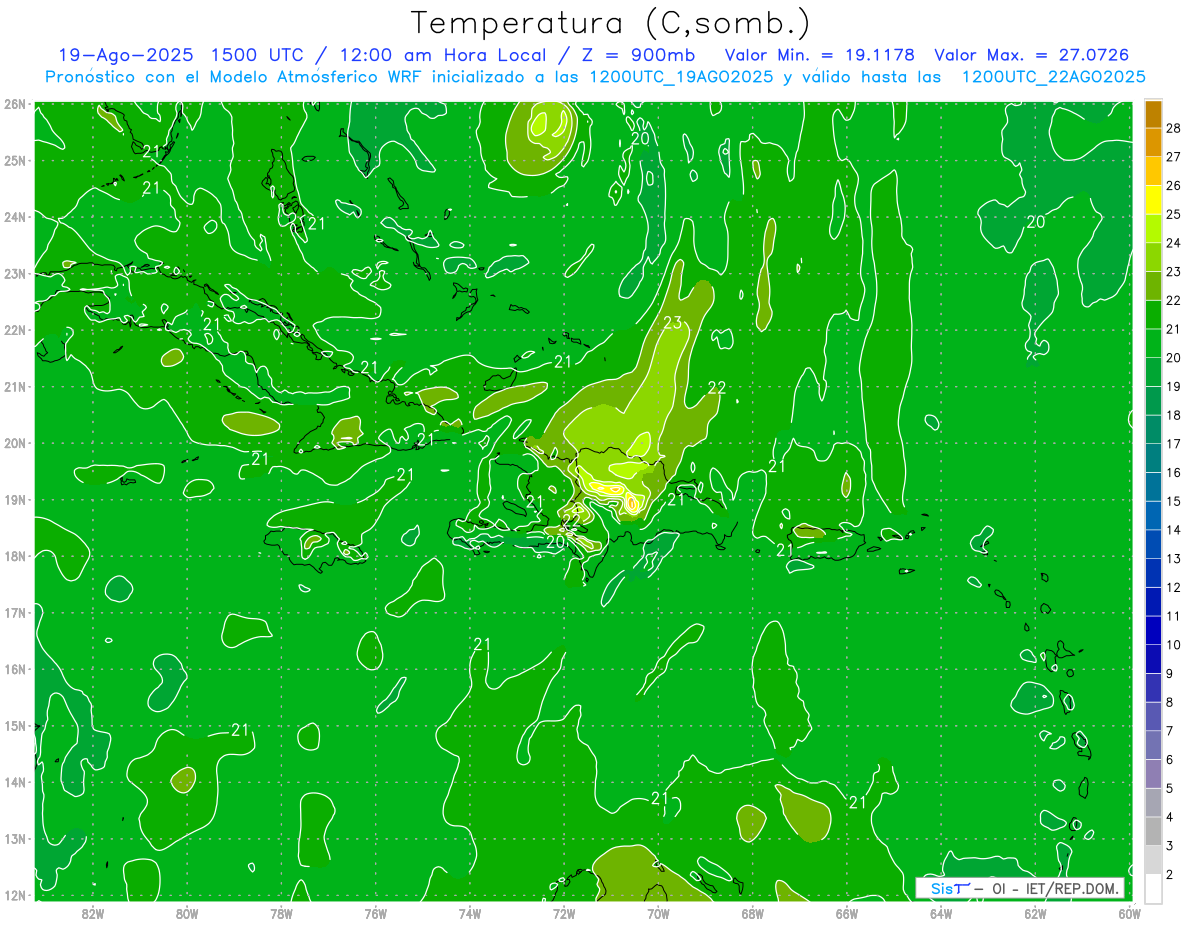
Task: Click the "17" value on the color scale
Action: (x=1173, y=444)
